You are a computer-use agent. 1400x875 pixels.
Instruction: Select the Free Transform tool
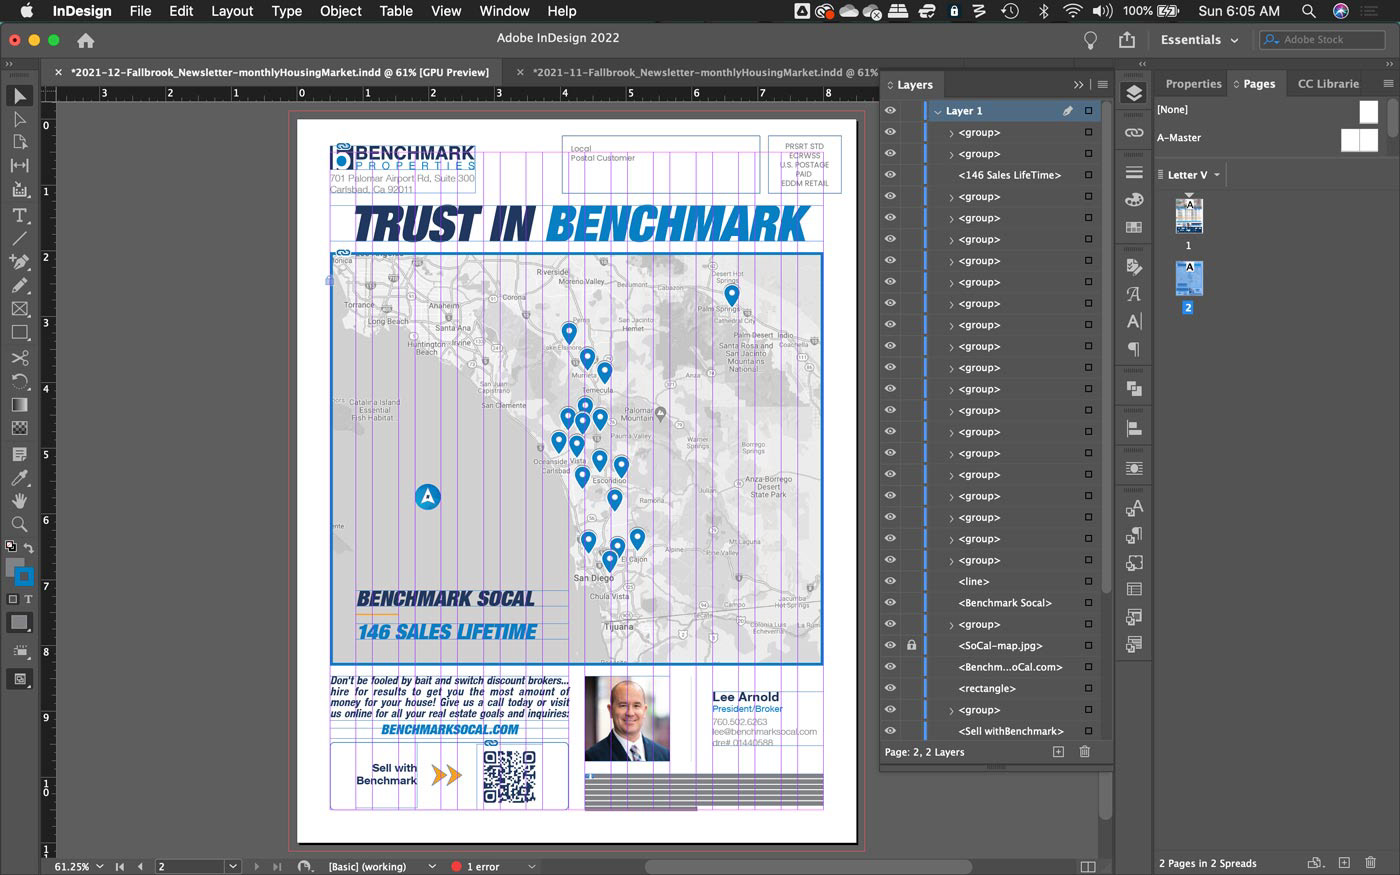tap(19, 381)
